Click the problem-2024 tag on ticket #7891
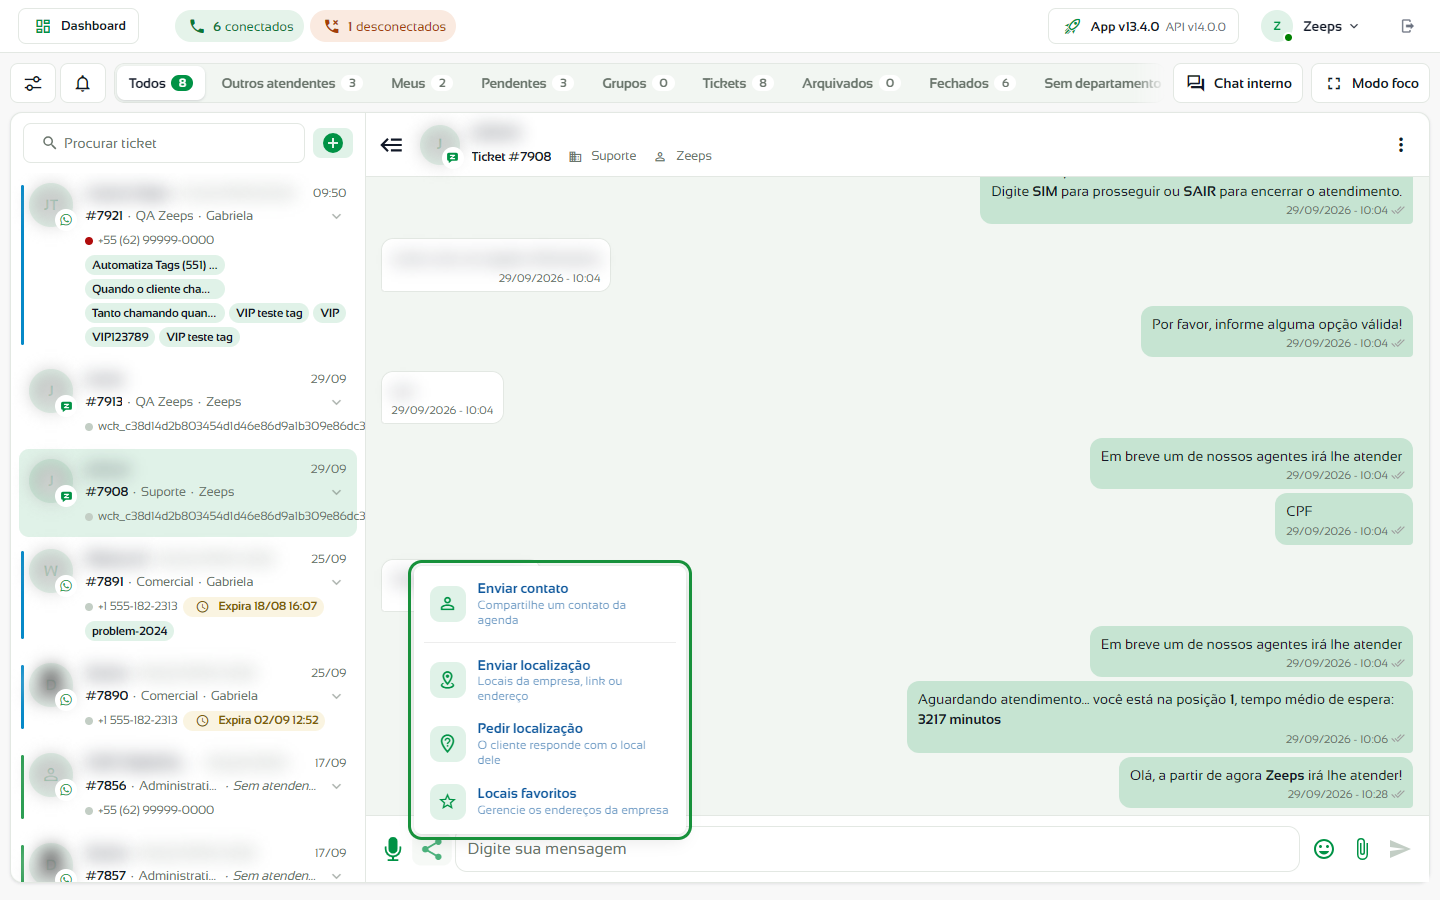 [x=130, y=631]
